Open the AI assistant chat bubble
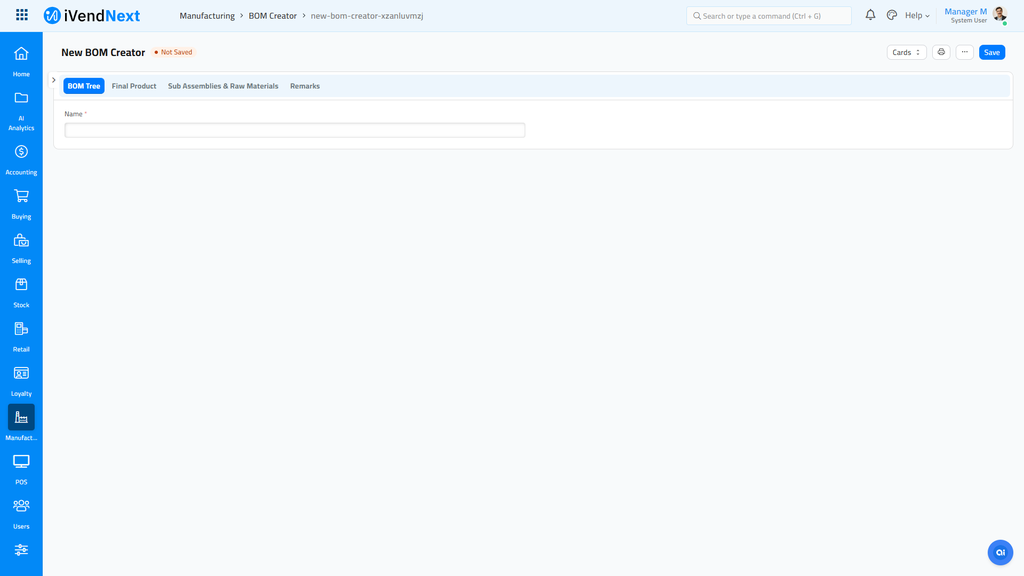Screen dimensions: 1024x576 click(1000, 552)
